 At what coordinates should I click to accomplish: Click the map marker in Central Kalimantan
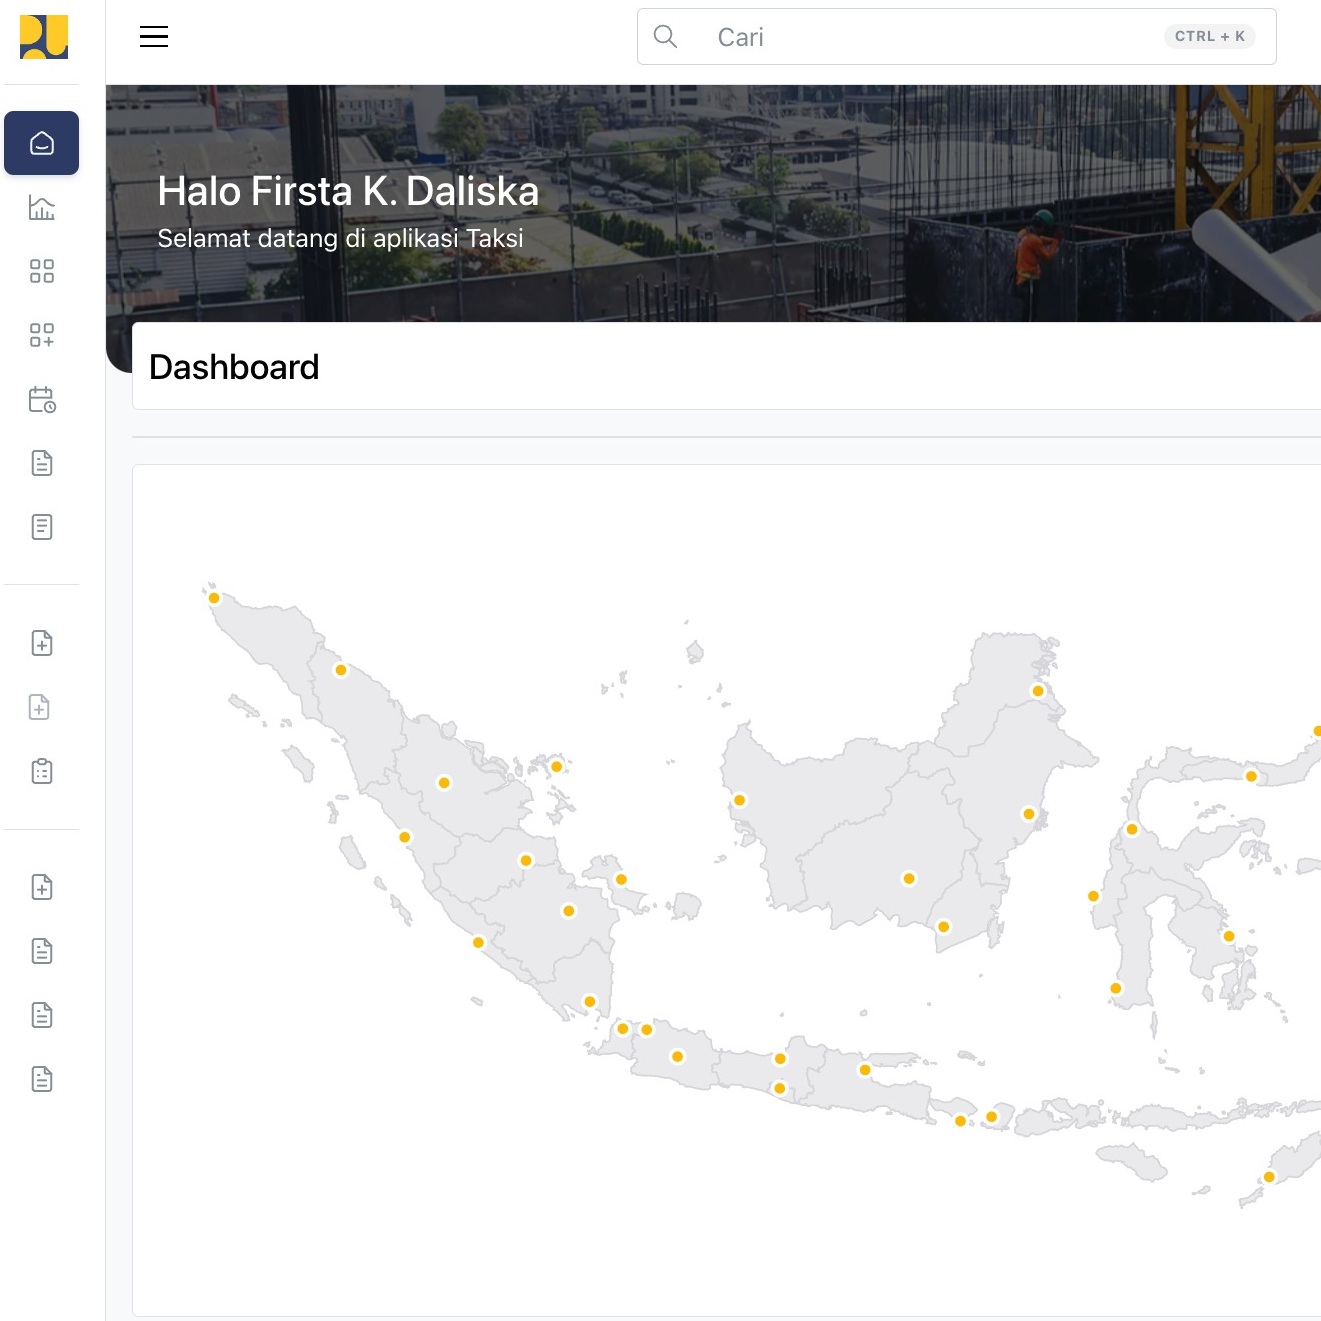coord(909,879)
